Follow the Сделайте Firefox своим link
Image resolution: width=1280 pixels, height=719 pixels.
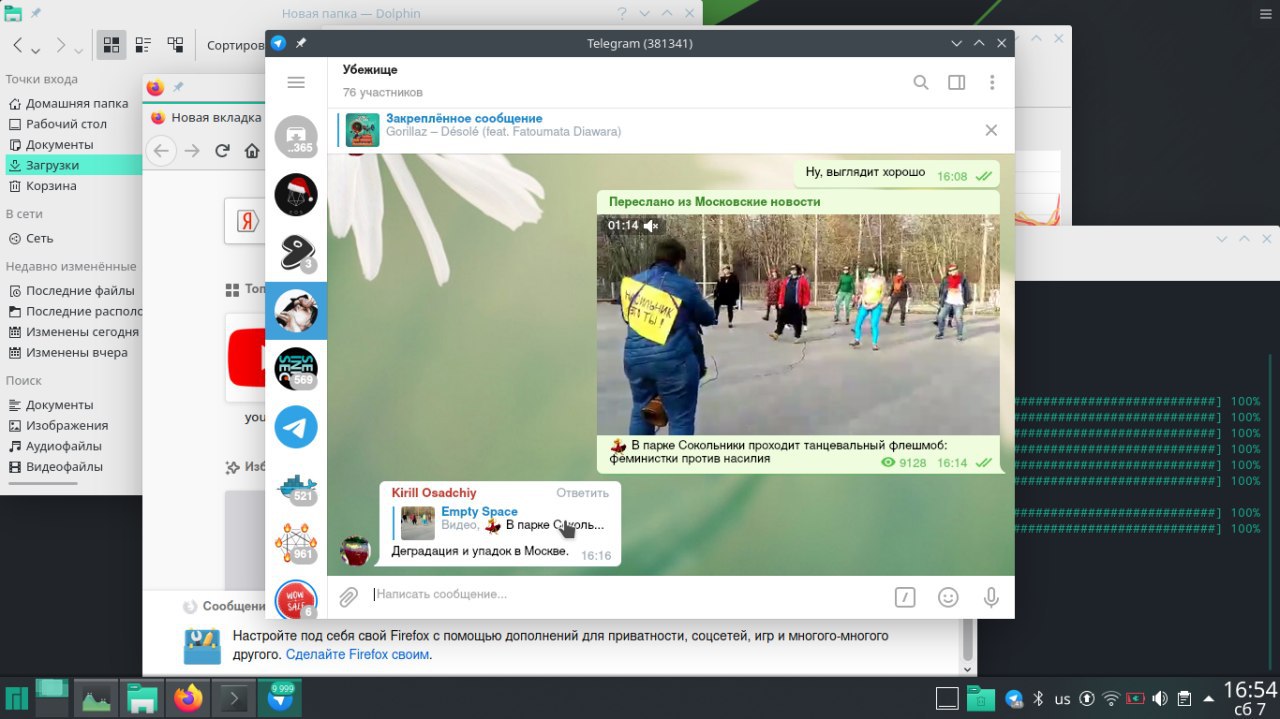coord(358,655)
